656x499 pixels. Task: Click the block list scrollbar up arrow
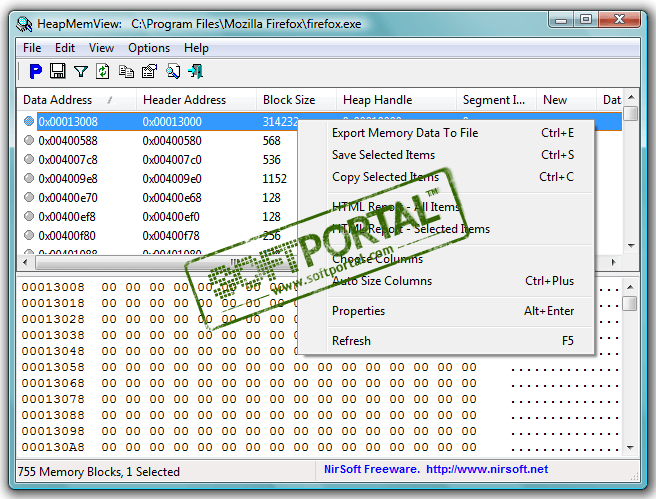point(631,97)
